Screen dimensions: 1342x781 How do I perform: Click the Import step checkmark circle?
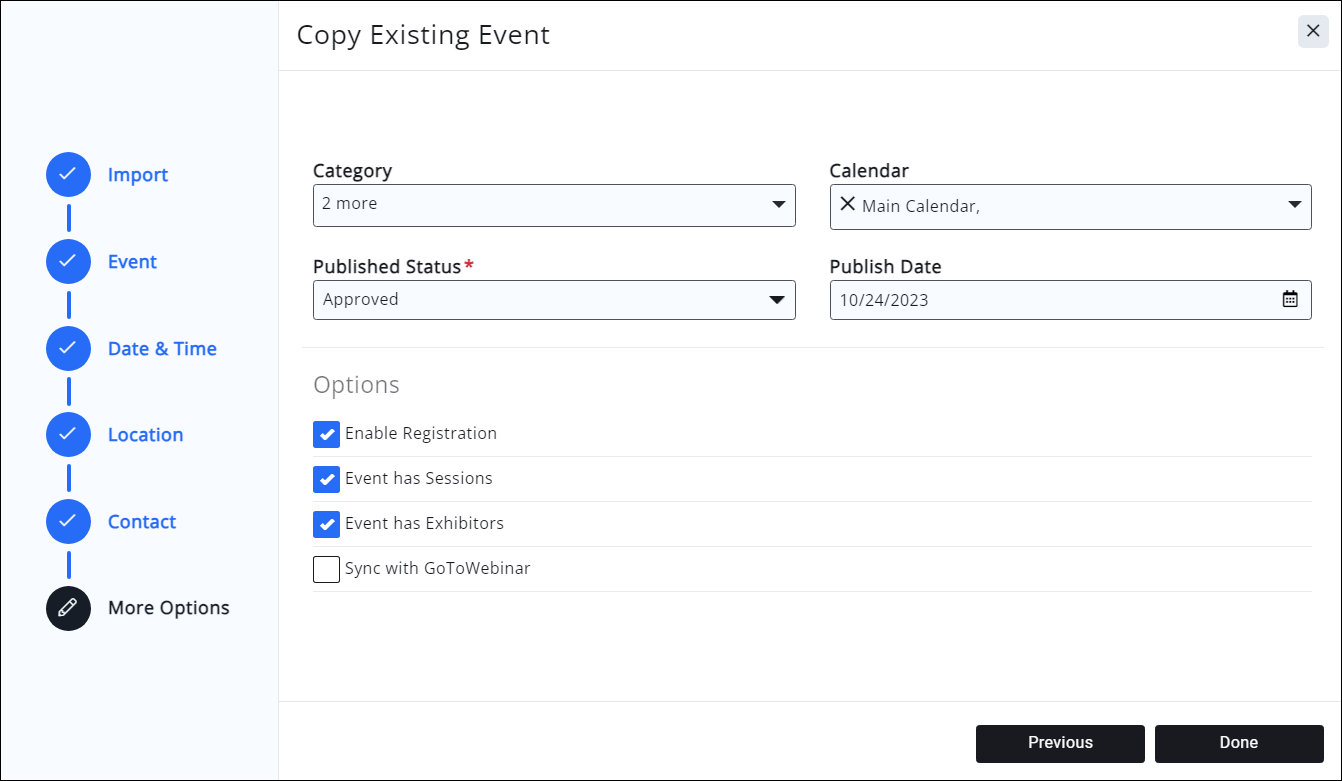point(68,175)
